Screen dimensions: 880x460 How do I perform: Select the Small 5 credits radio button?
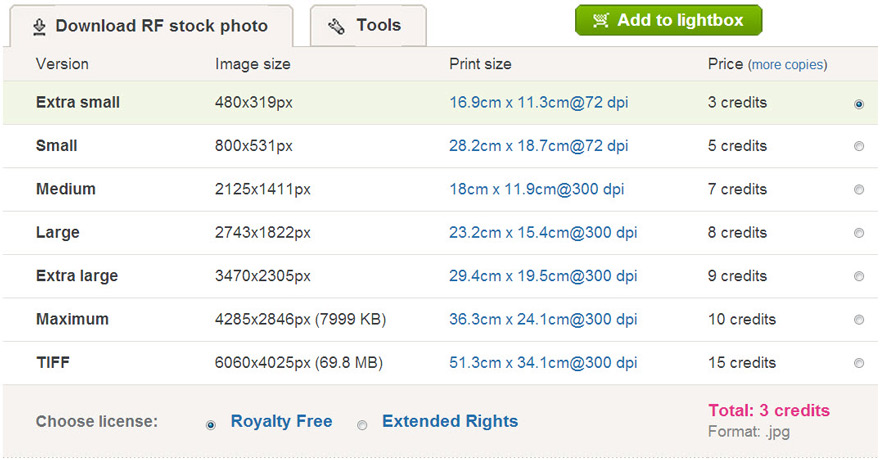coord(859,146)
